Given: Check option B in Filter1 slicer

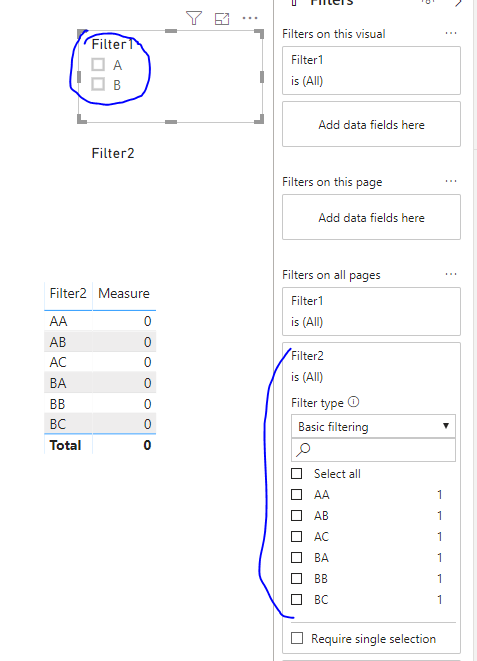Looking at the screenshot, I should [x=98, y=84].
